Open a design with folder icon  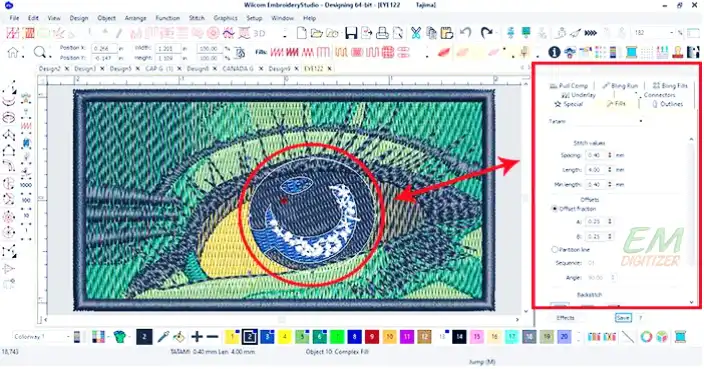click(x=317, y=33)
